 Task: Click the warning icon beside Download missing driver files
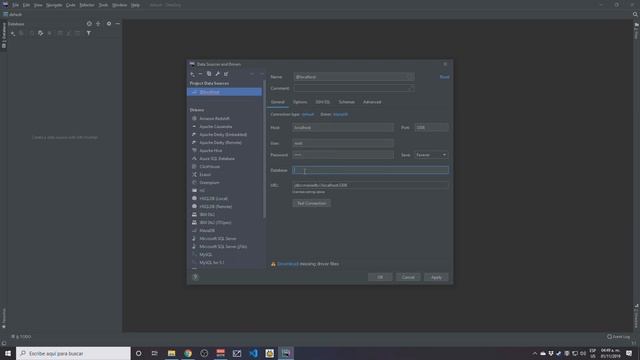pos(273,264)
